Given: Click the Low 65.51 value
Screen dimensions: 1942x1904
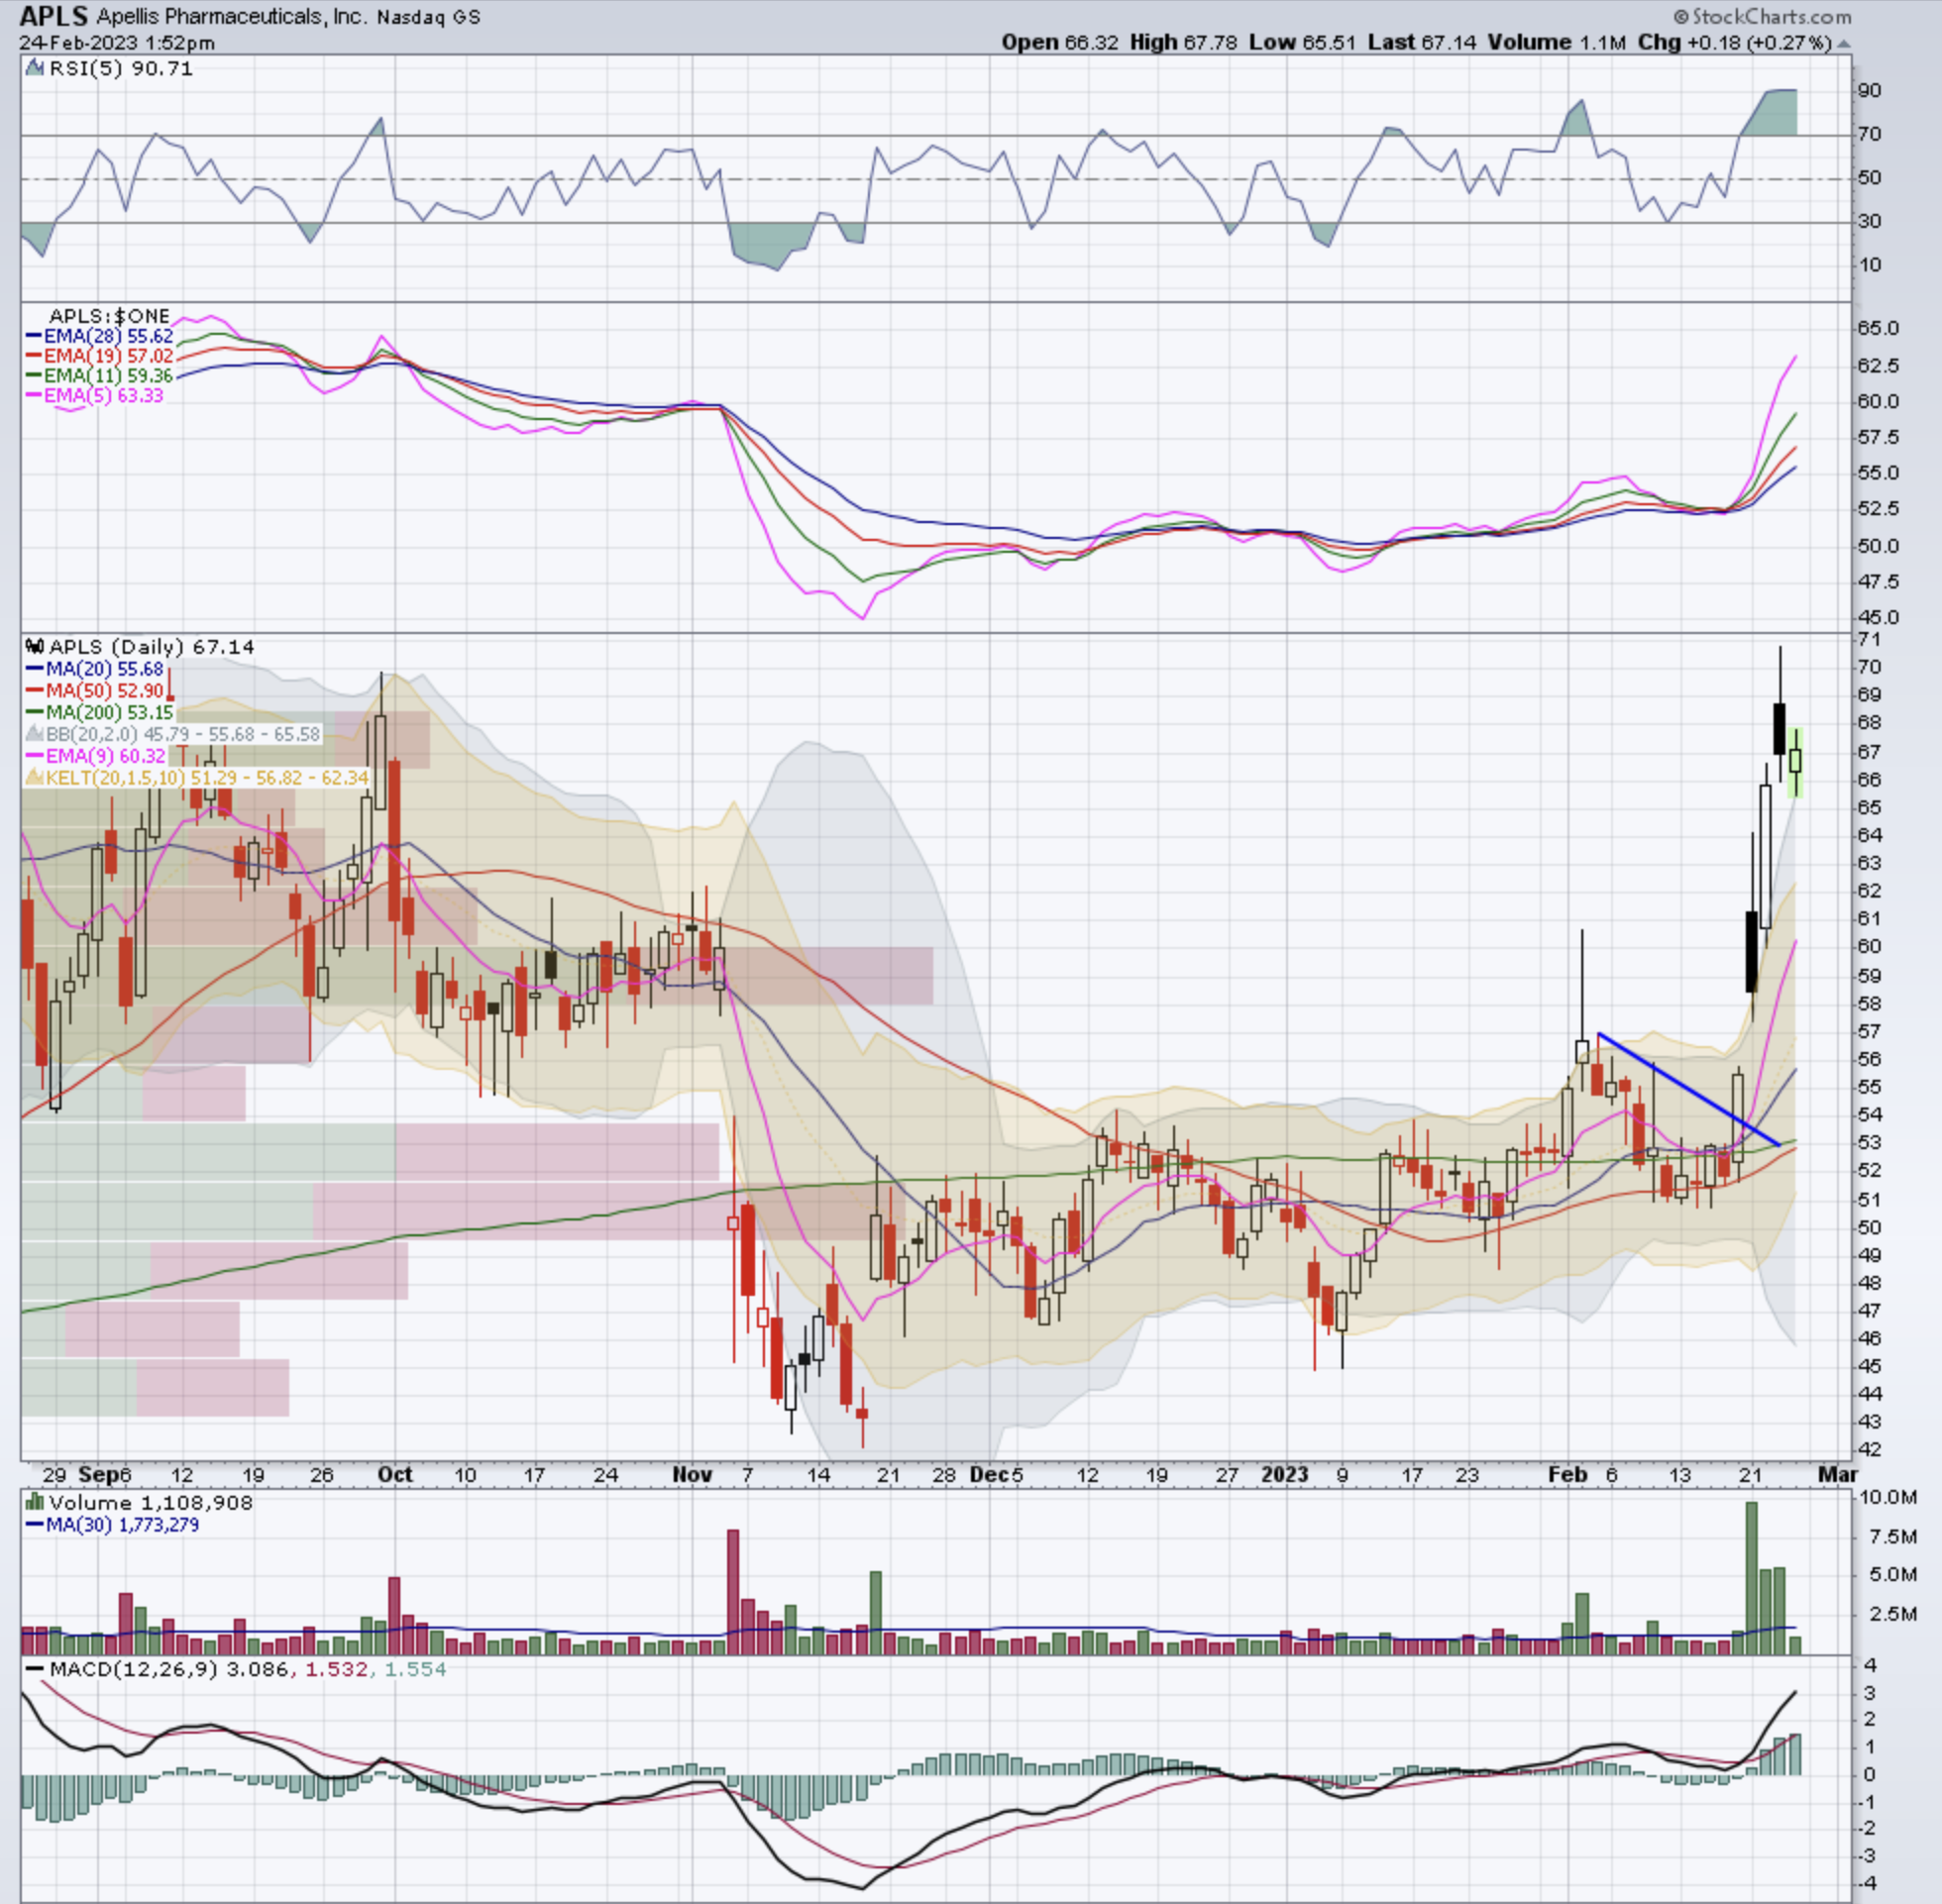Looking at the screenshot, I should [1303, 43].
